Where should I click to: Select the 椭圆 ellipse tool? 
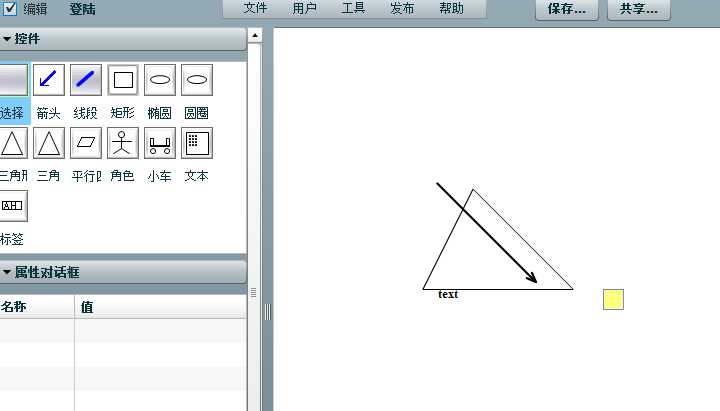click(x=160, y=80)
